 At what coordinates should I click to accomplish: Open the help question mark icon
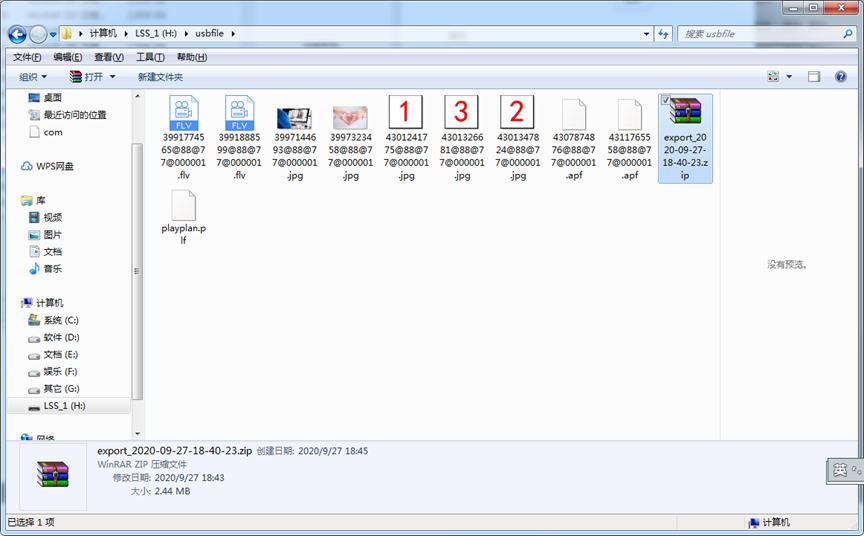[842, 77]
